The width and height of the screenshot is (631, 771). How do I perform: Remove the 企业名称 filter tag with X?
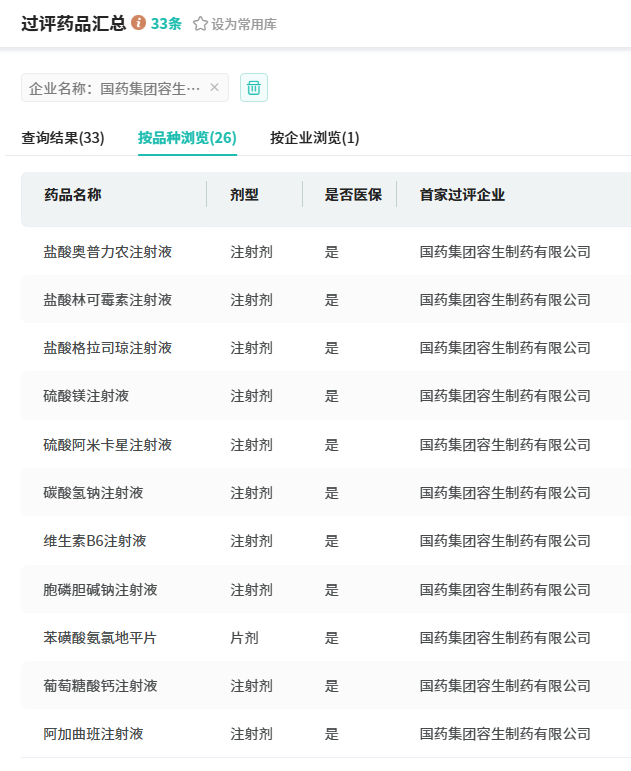[214, 87]
